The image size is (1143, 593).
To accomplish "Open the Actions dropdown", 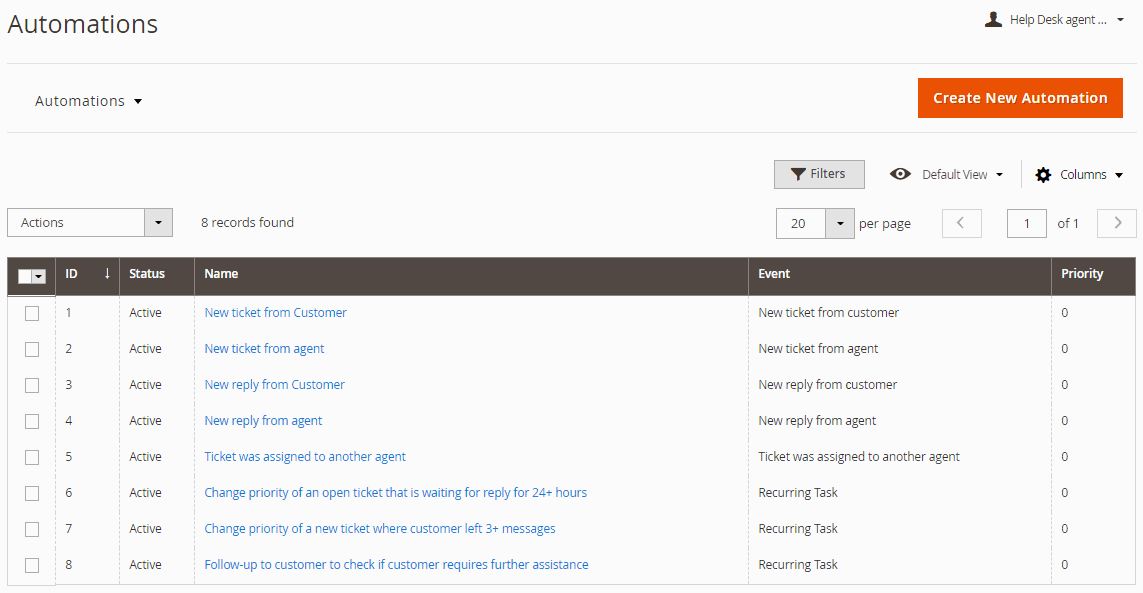I will tap(89, 223).
